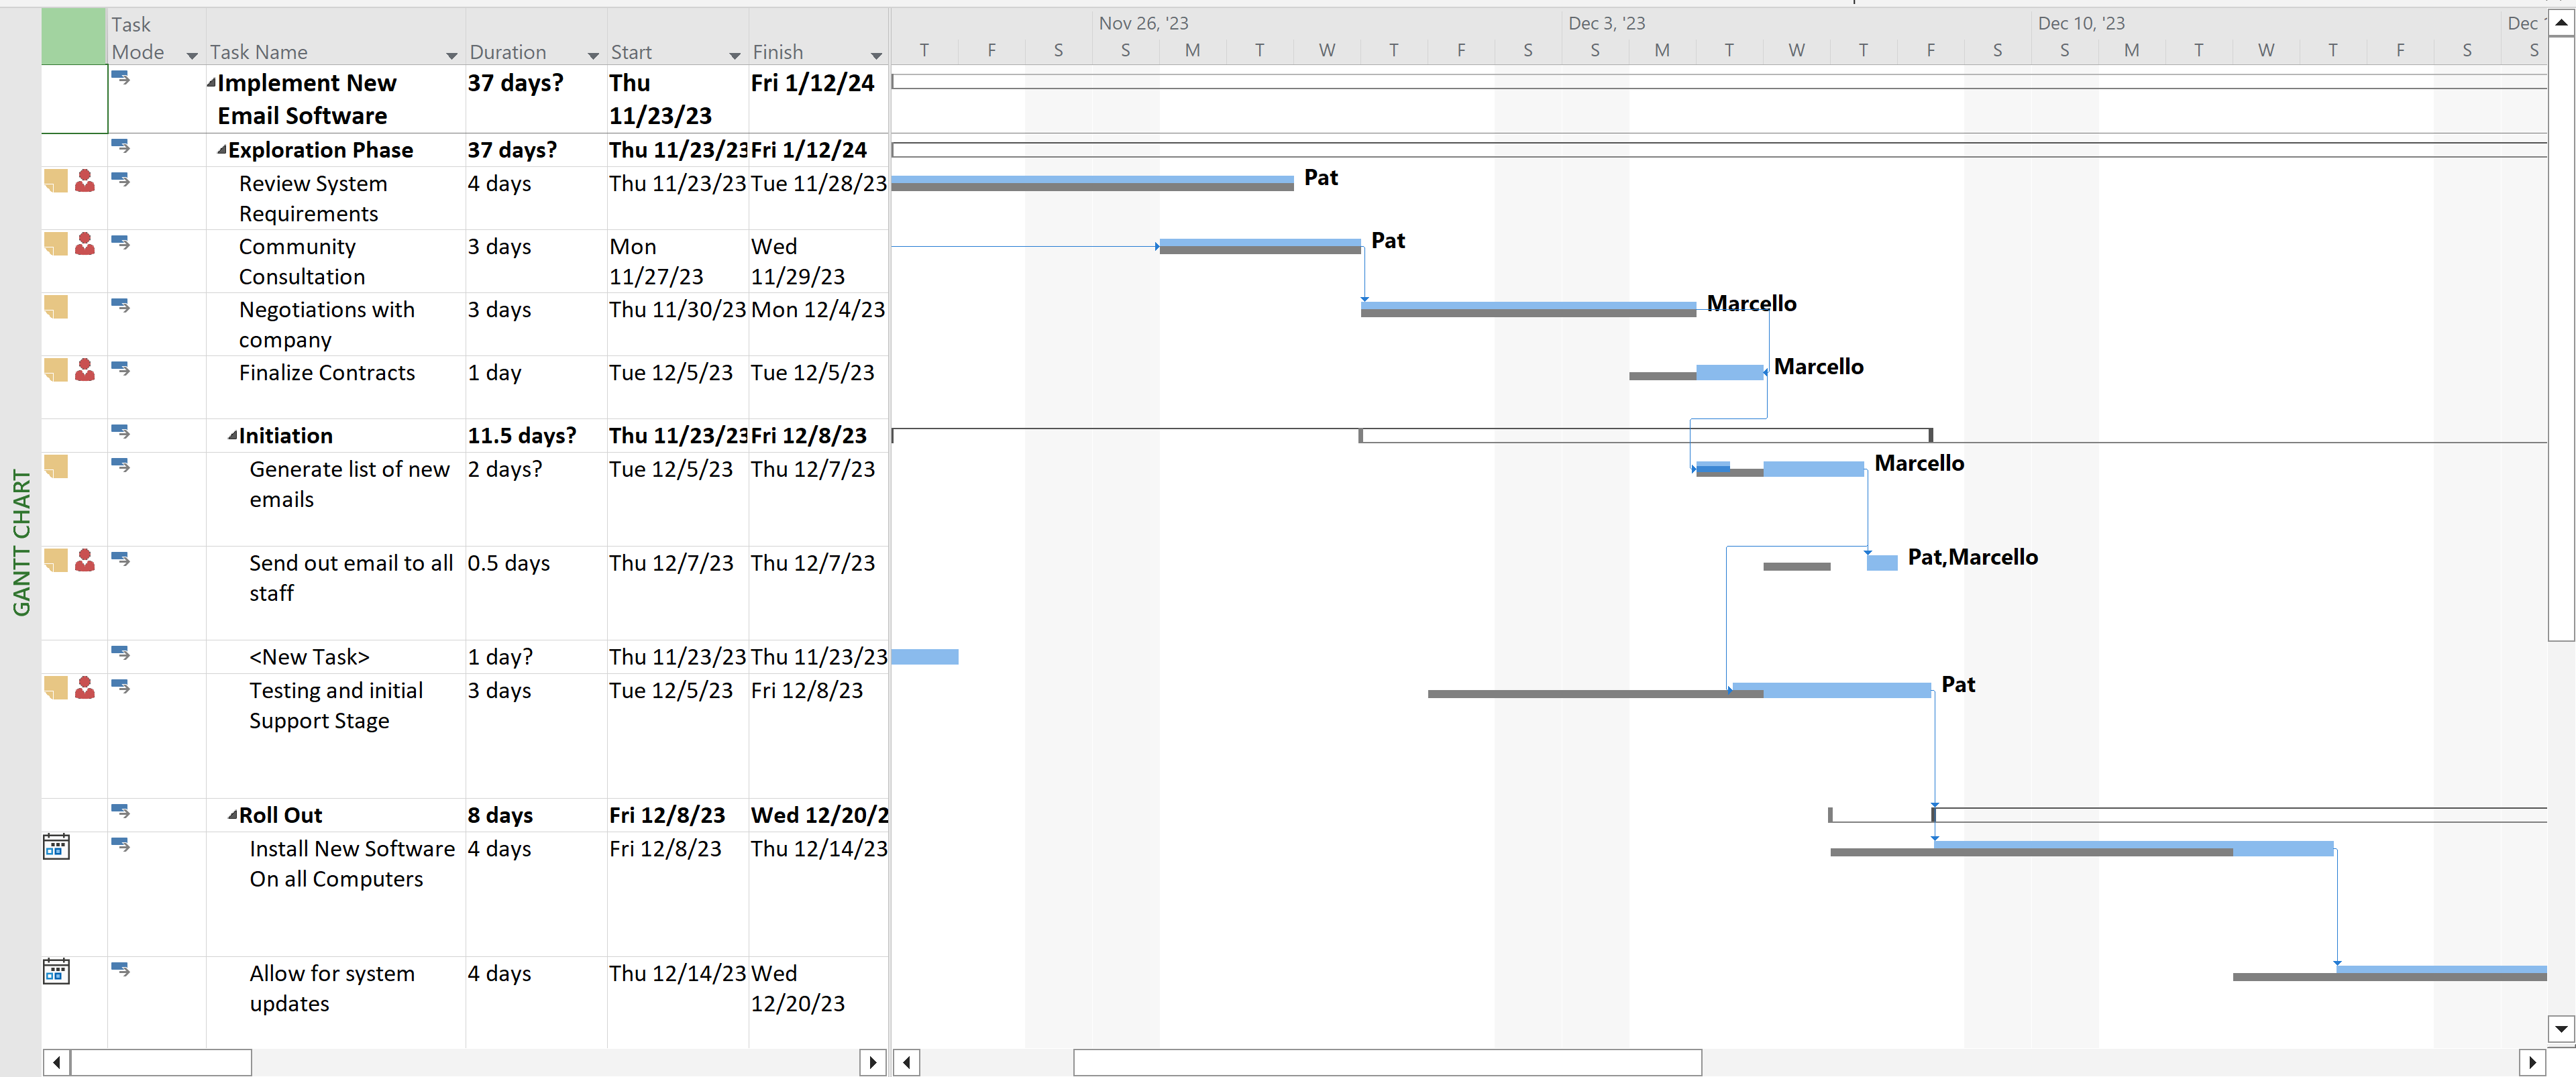Click the note icon beside Review System Requirements
Viewport: 2576px width, 1077px height.
56,181
